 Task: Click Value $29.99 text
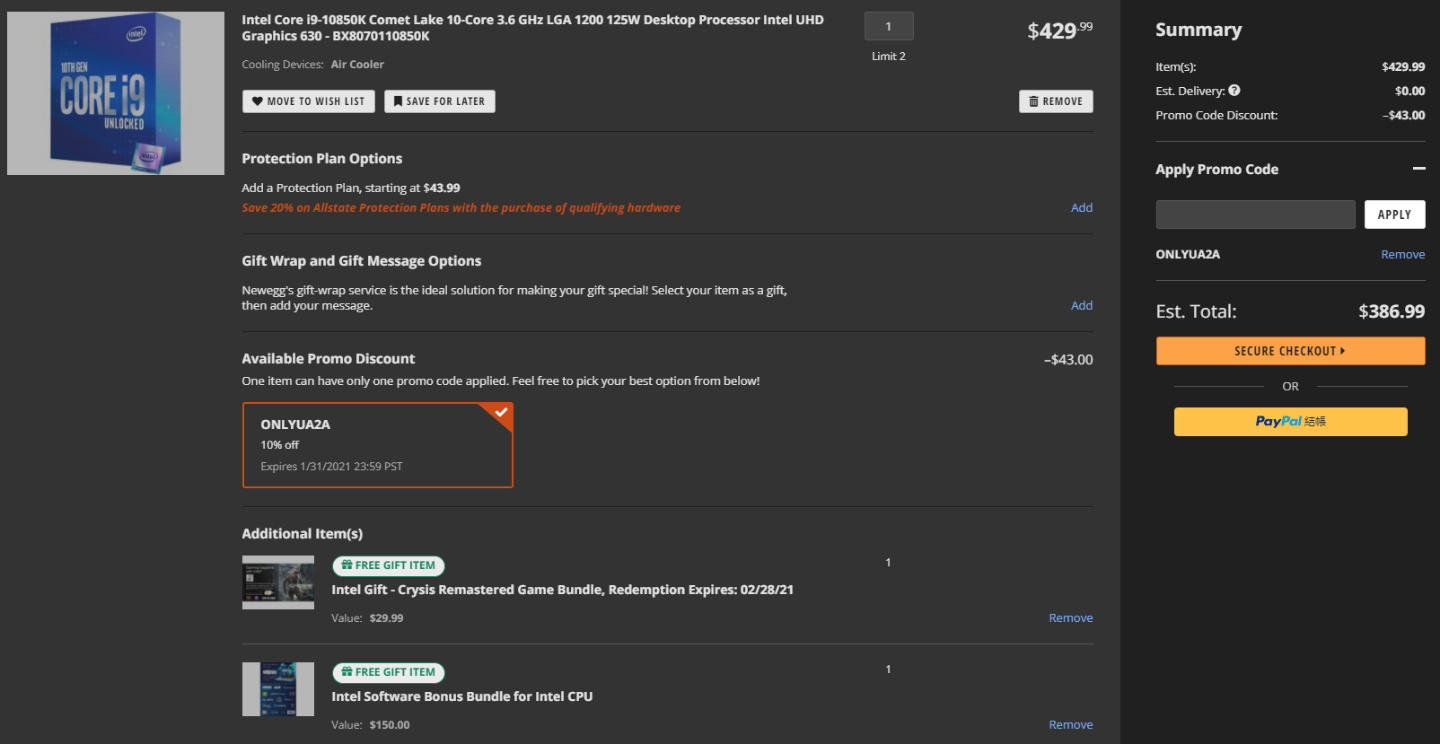pos(368,618)
